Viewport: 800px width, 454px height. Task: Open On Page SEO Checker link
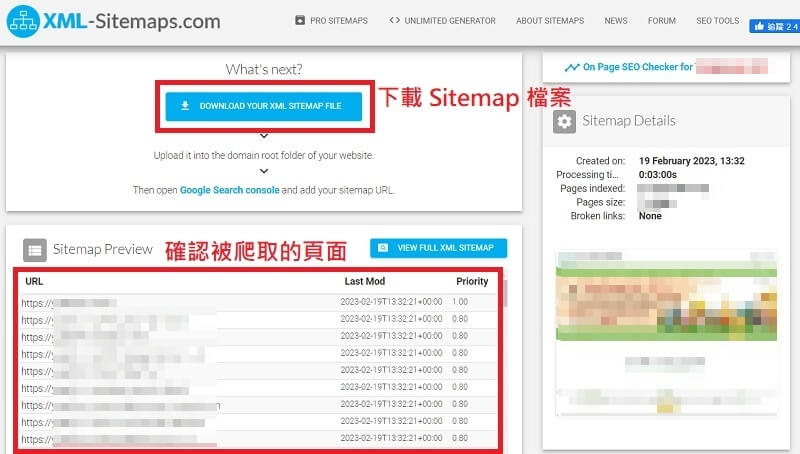point(638,67)
